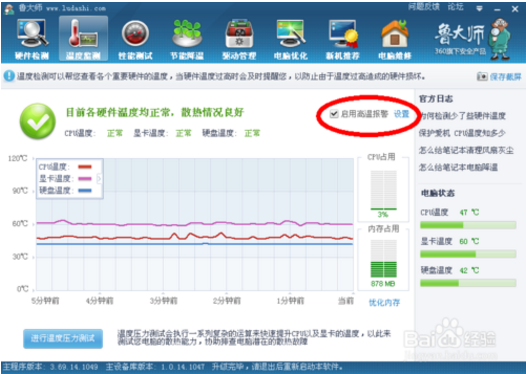Click the 鲁大师 title bar app icon

click(x=9, y=9)
